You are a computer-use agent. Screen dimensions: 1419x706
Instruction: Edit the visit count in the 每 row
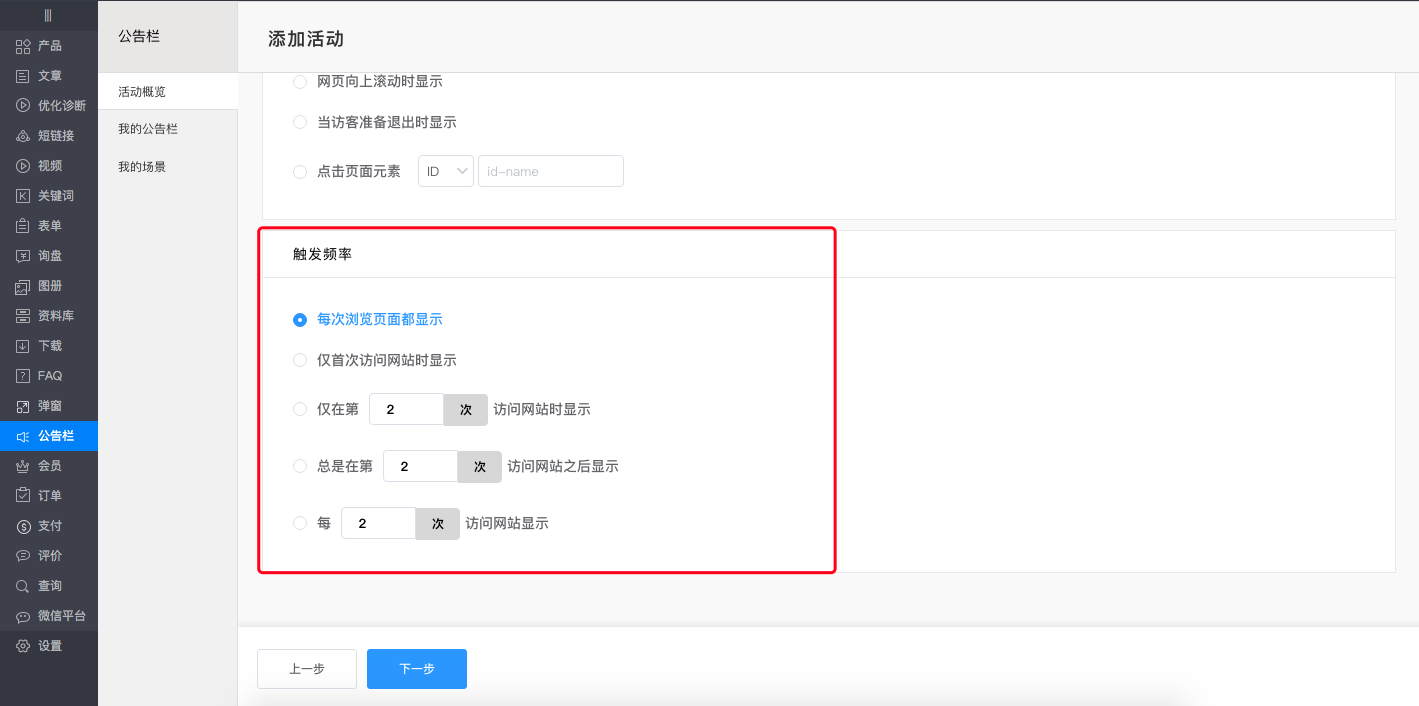(378, 523)
